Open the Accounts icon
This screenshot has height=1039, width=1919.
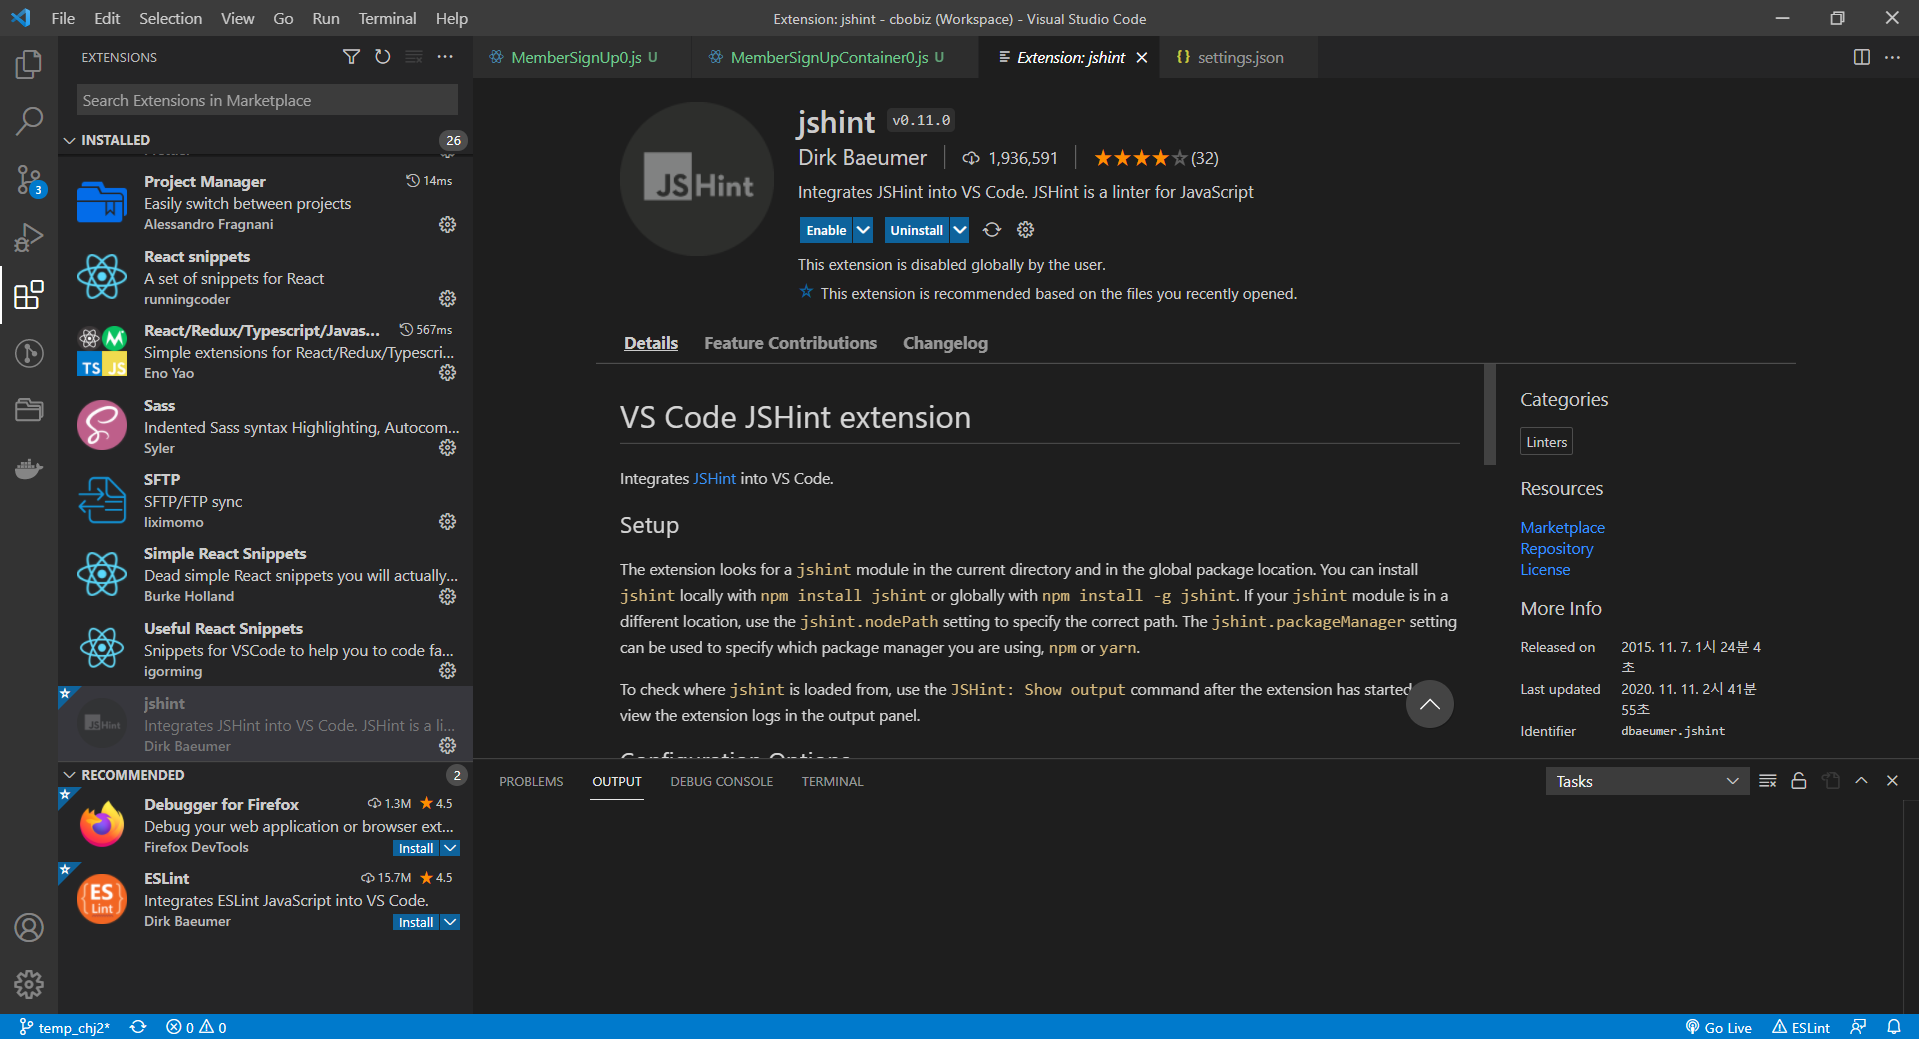point(29,927)
